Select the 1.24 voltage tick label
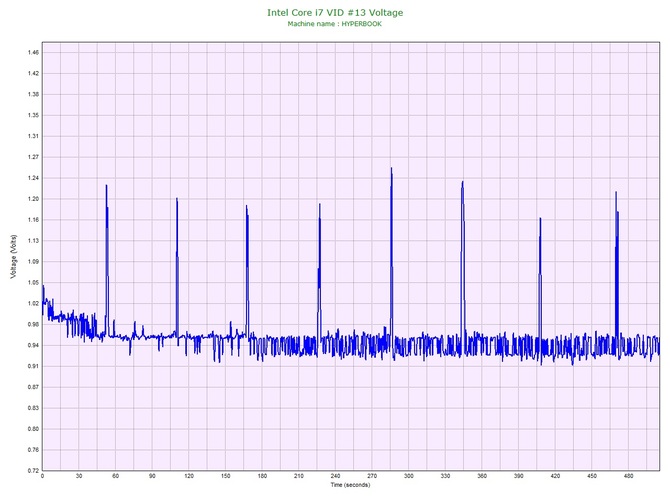670x502 pixels. (x=33, y=178)
